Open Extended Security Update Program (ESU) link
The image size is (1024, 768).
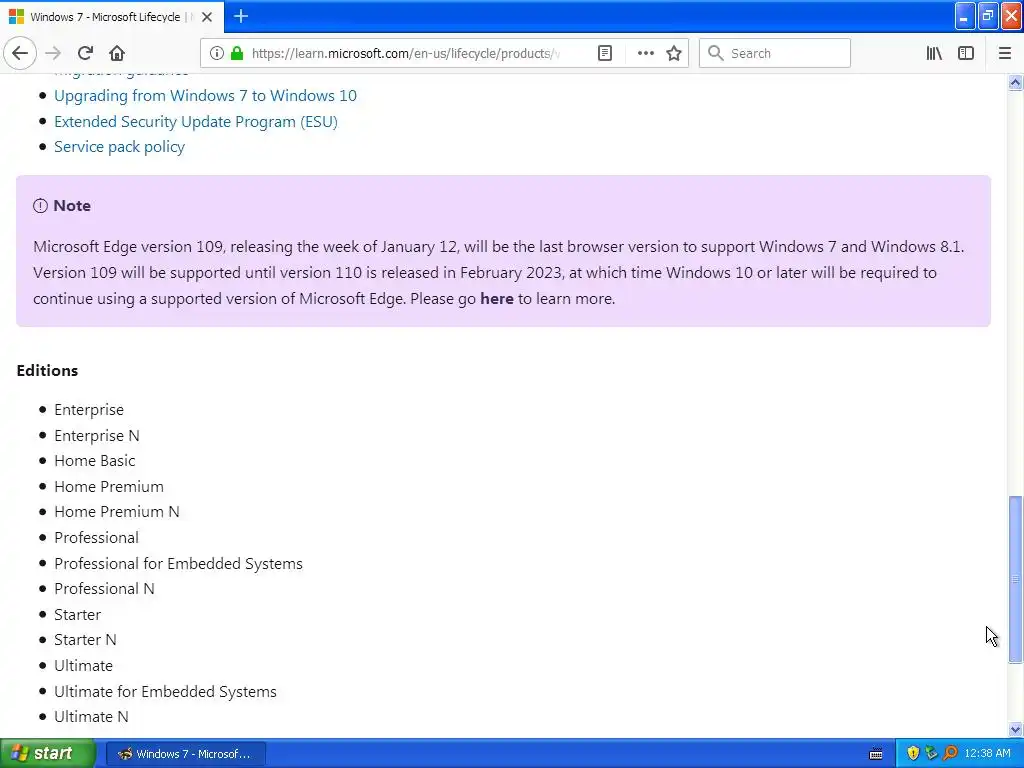pyautogui.click(x=196, y=121)
